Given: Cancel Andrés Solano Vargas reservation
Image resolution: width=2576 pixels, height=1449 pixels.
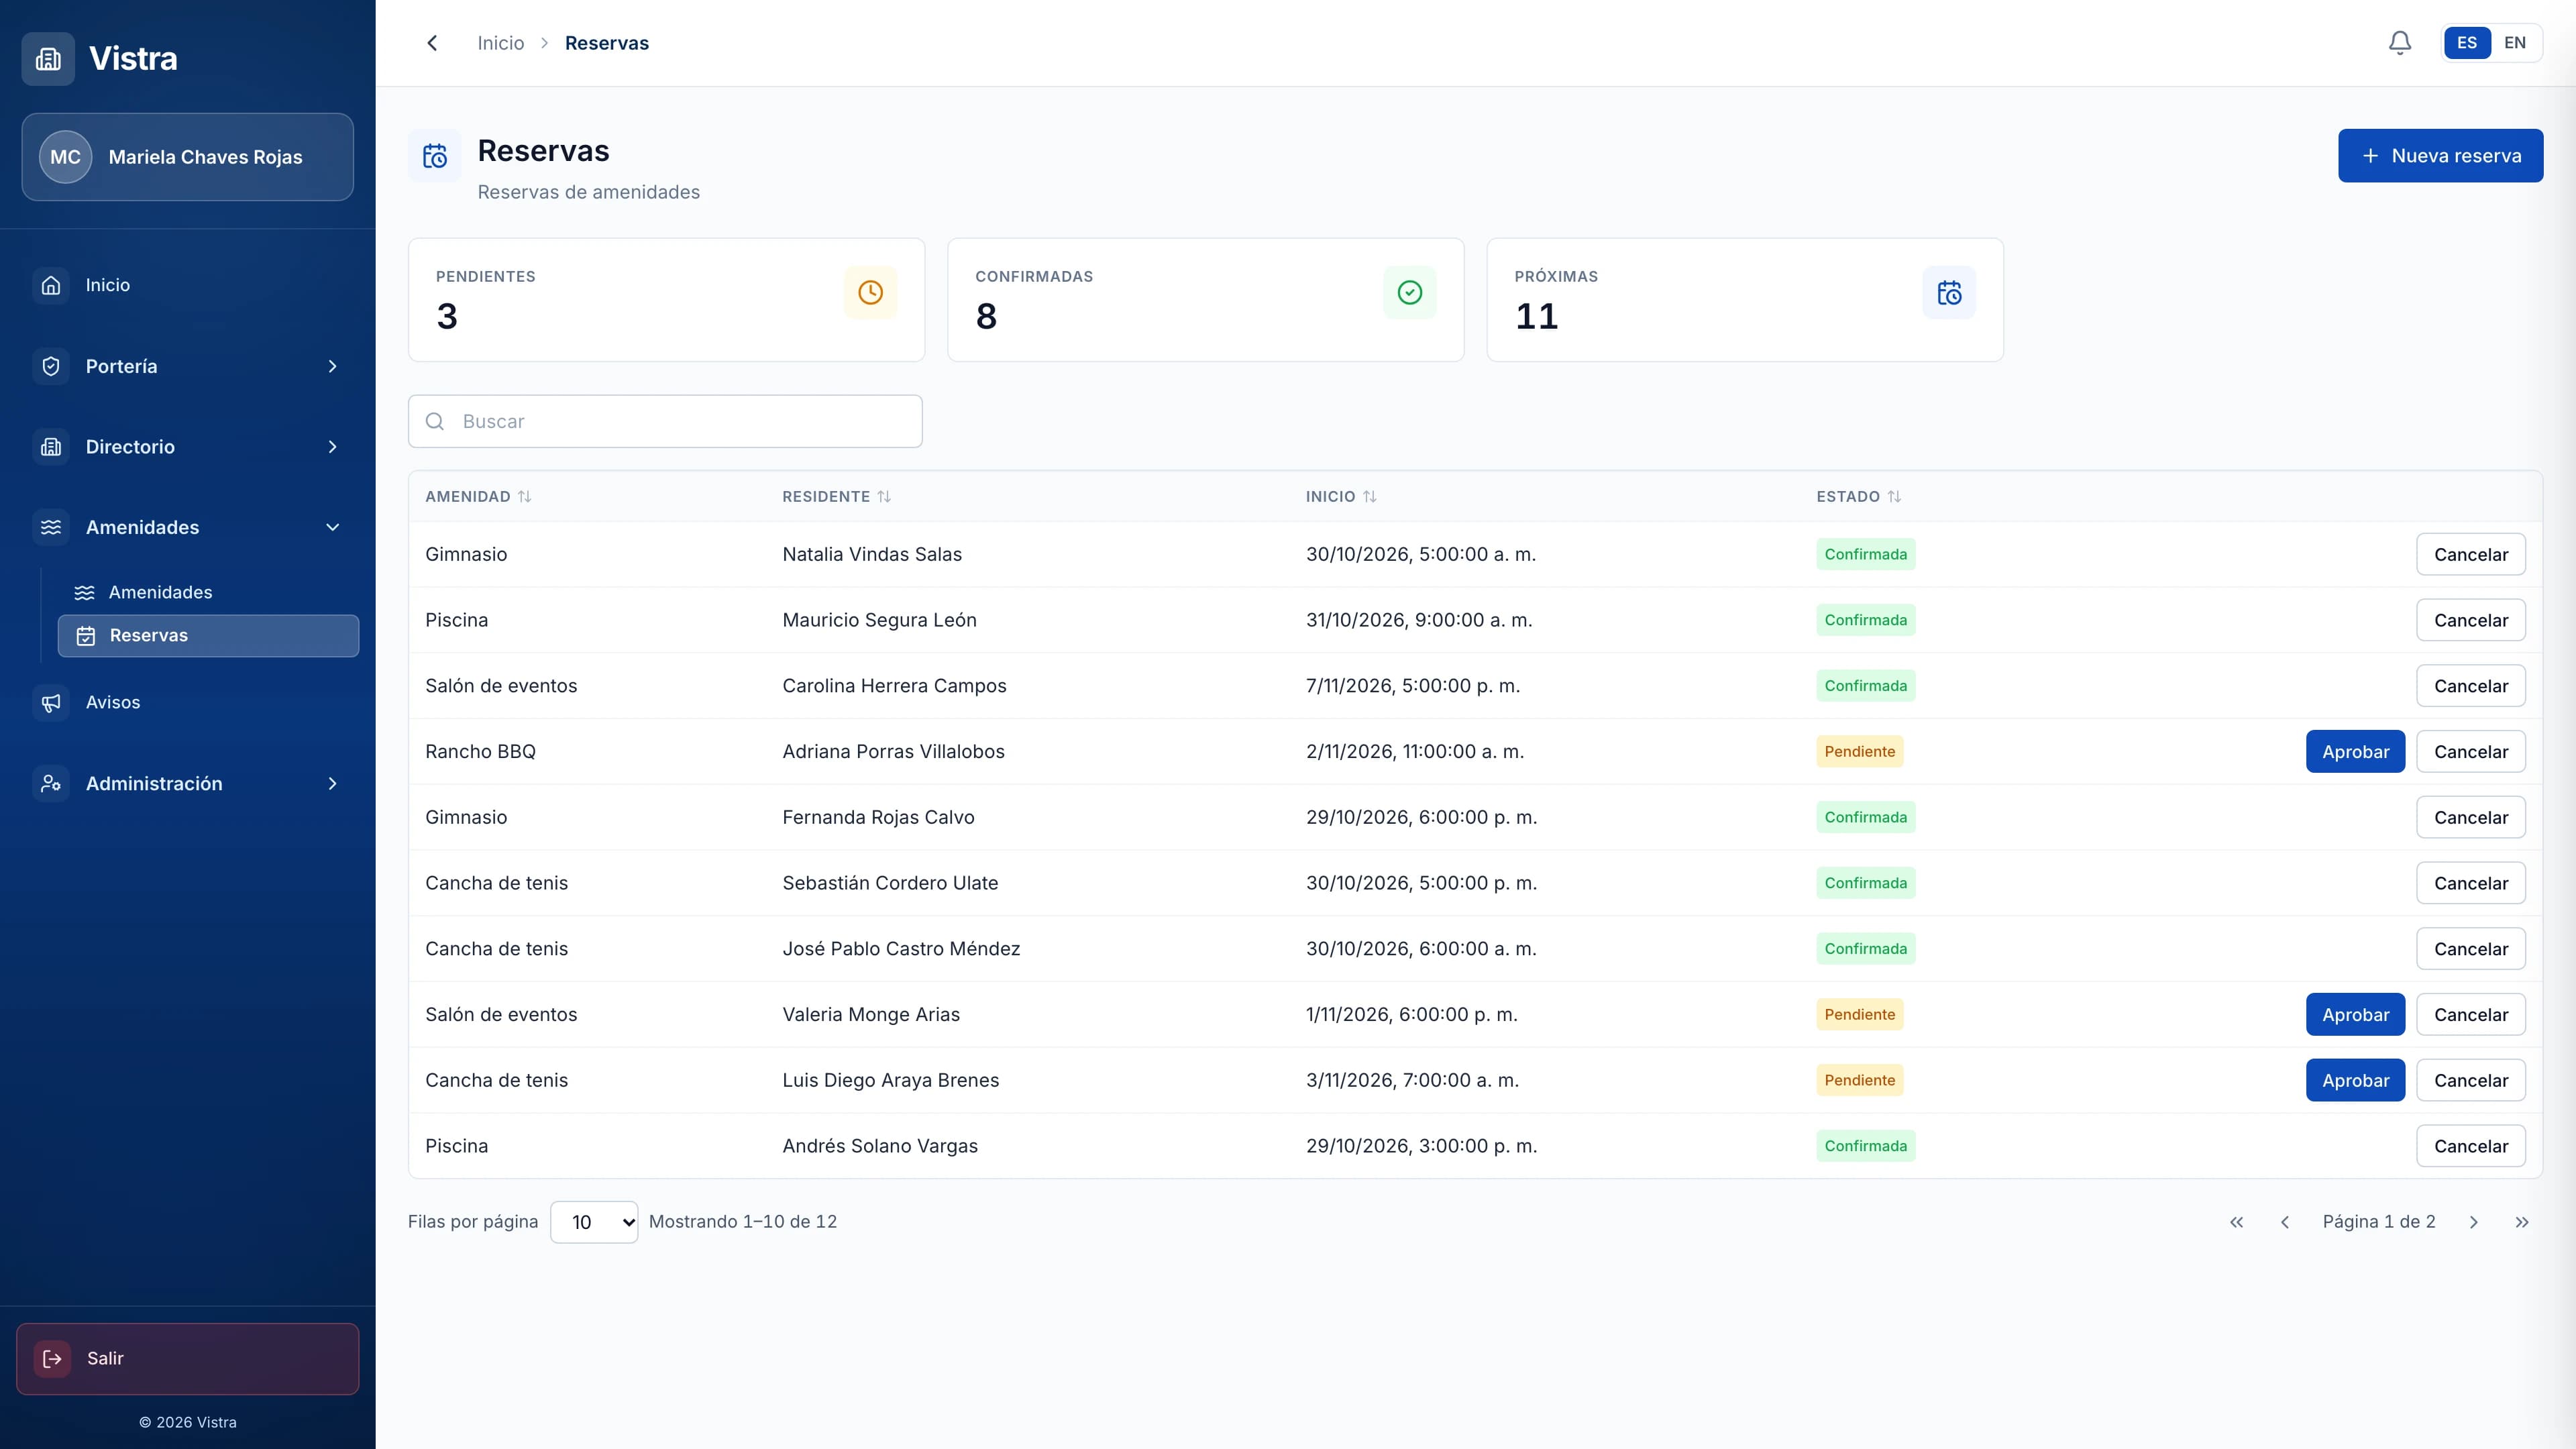Looking at the screenshot, I should (2471, 1146).
